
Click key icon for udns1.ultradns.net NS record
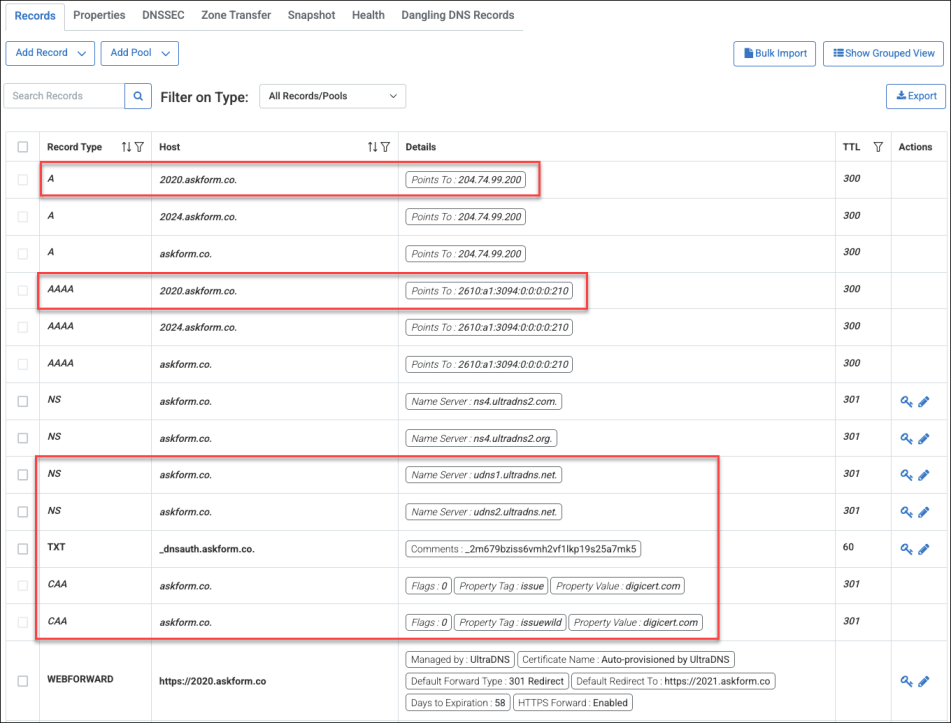point(906,475)
